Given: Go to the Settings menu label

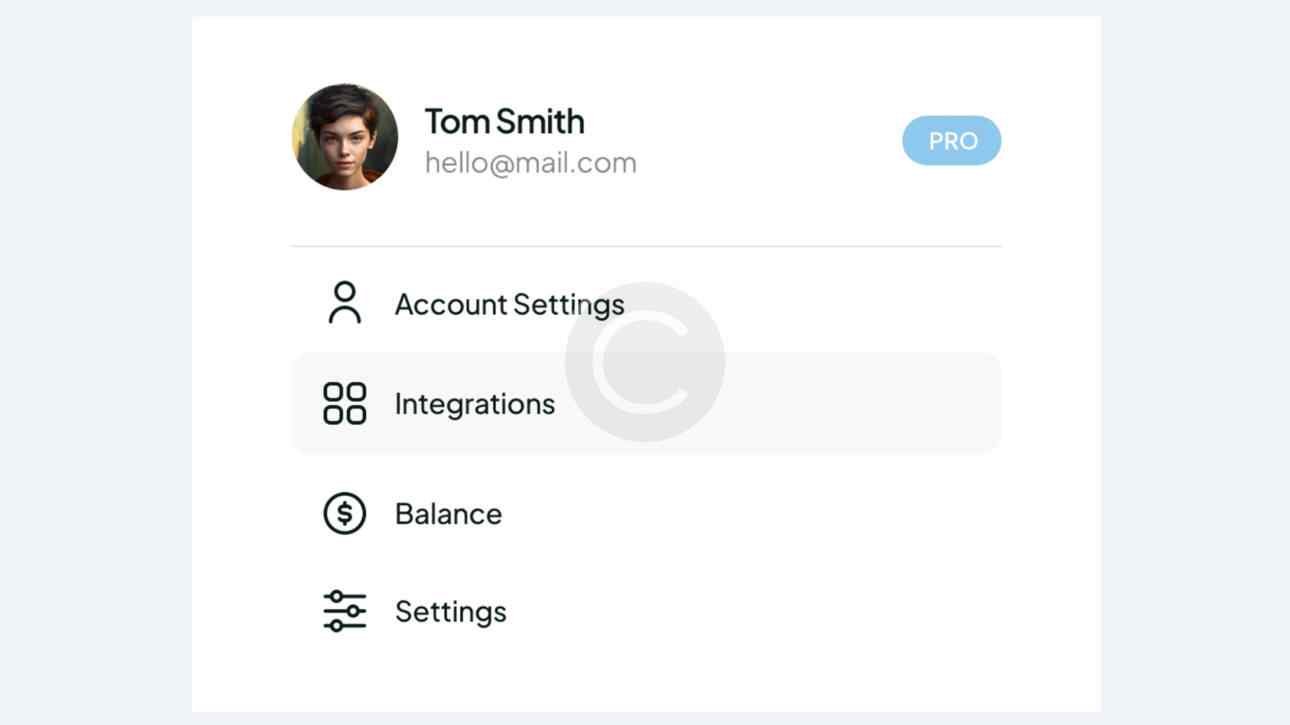Looking at the screenshot, I should point(450,611).
